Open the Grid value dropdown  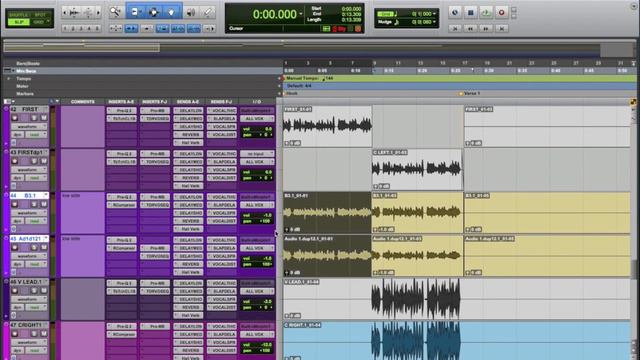(x=434, y=14)
